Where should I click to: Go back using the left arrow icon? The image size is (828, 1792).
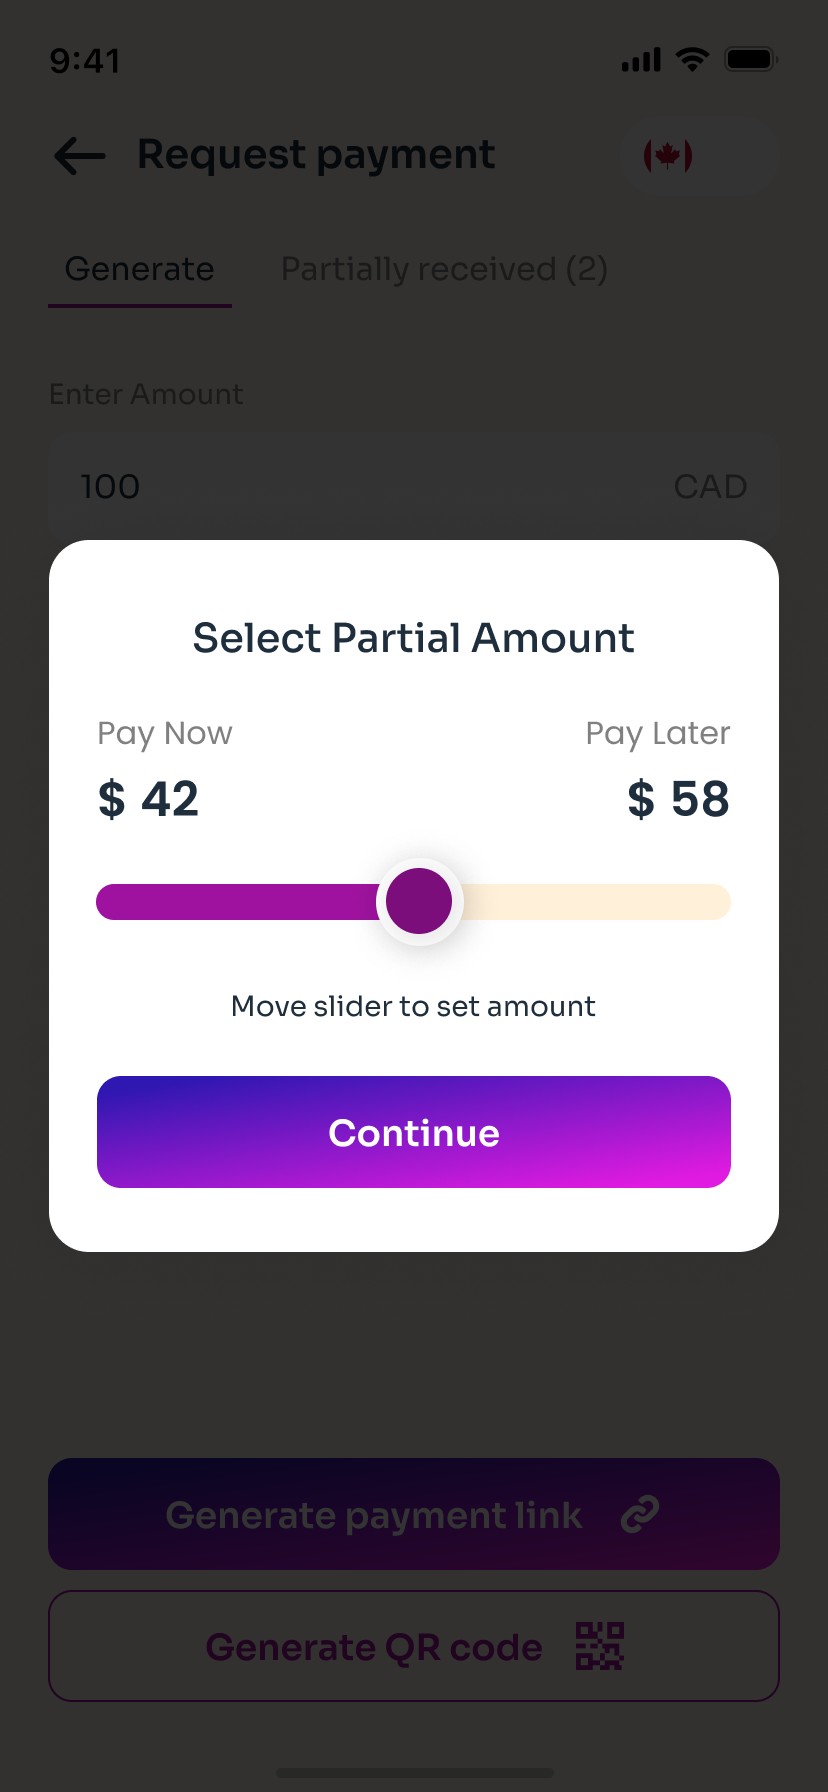pos(79,156)
